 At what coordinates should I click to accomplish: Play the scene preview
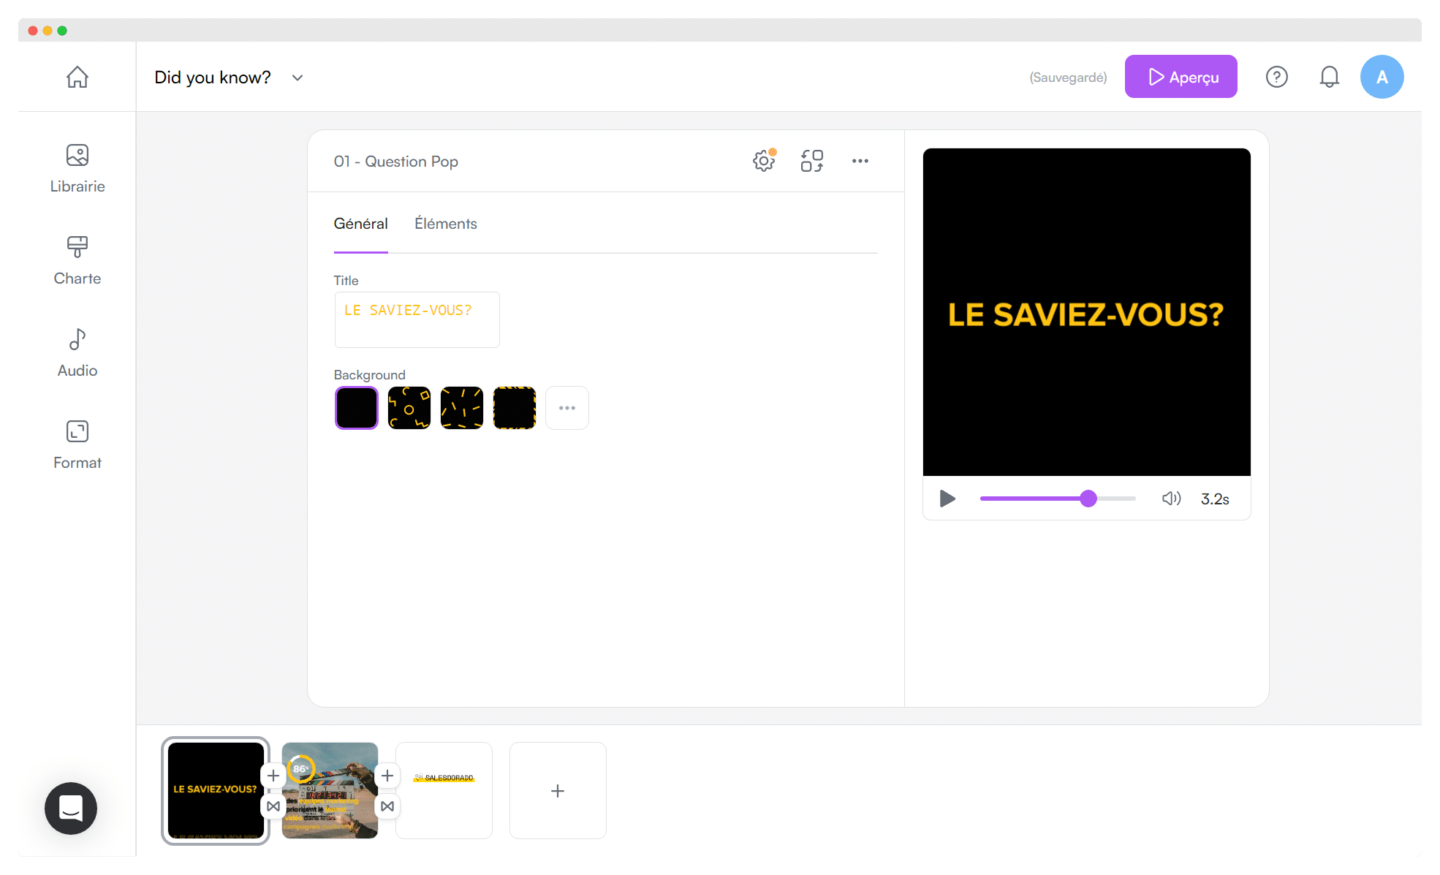pos(947,499)
